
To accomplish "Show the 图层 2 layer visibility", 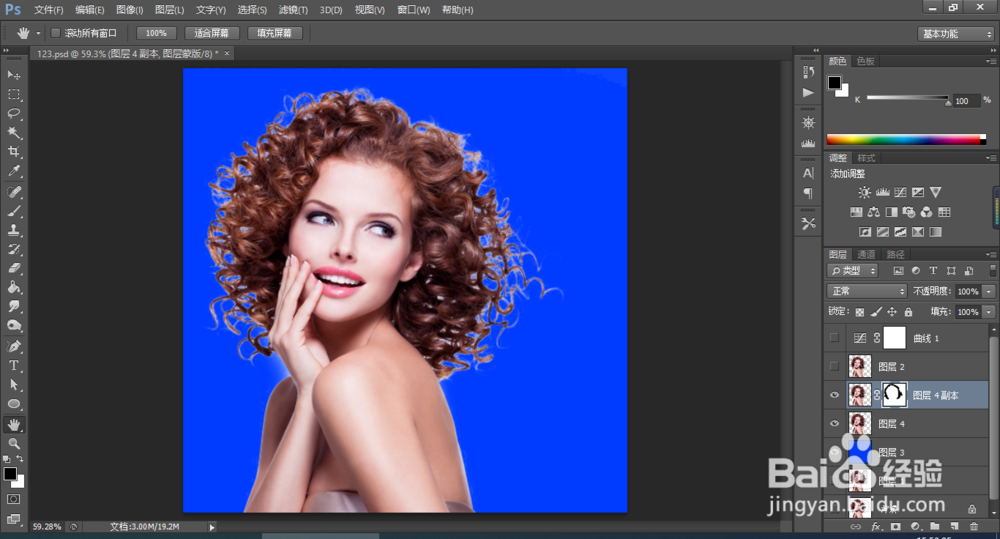I will click(x=834, y=366).
